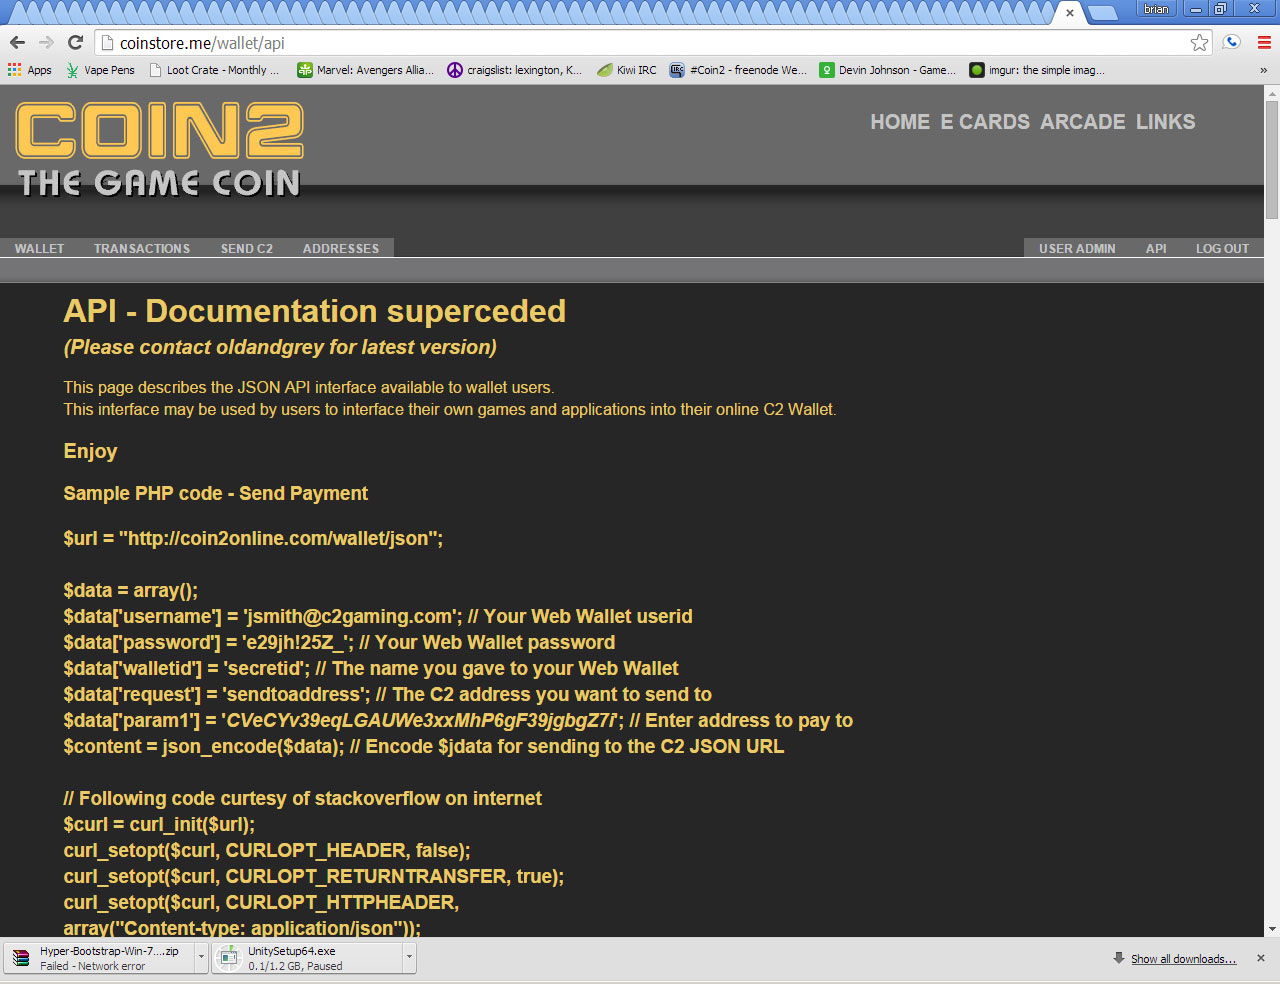Open the Kiwi IRC bookmark
This screenshot has height=984, width=1280.
pyautogui.click(x=627, y=70)
